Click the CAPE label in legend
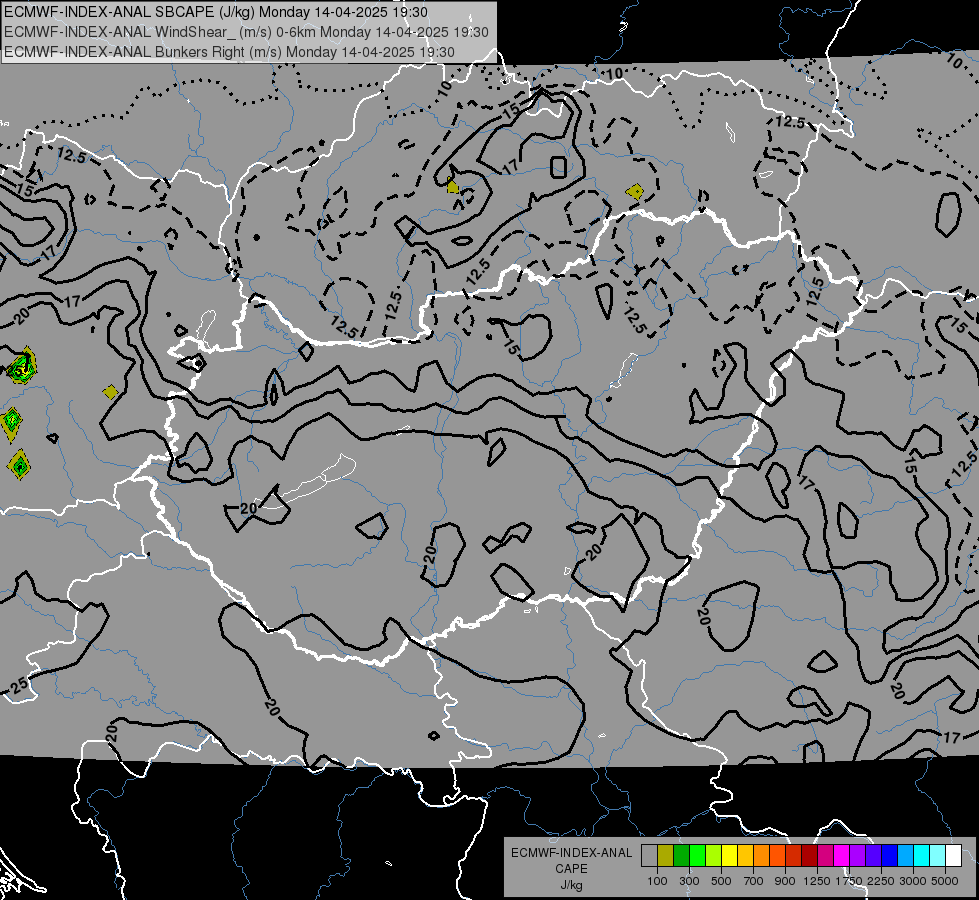 pos(571,869)
